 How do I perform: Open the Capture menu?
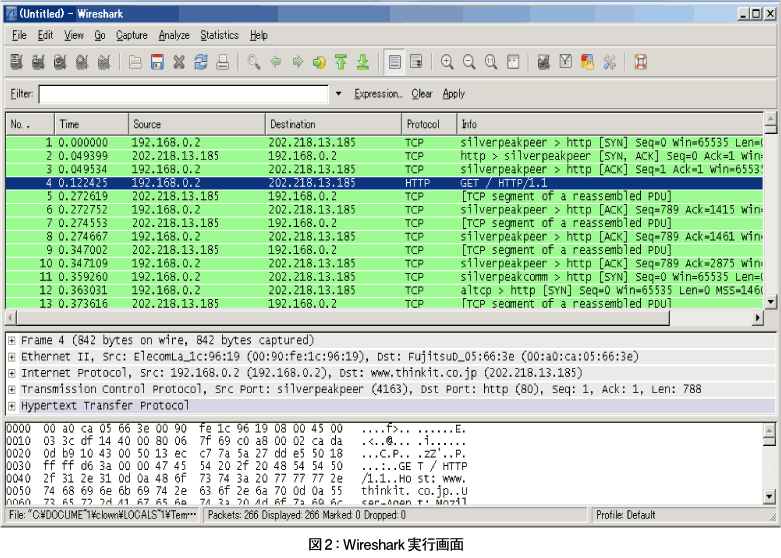coord(131,35)
